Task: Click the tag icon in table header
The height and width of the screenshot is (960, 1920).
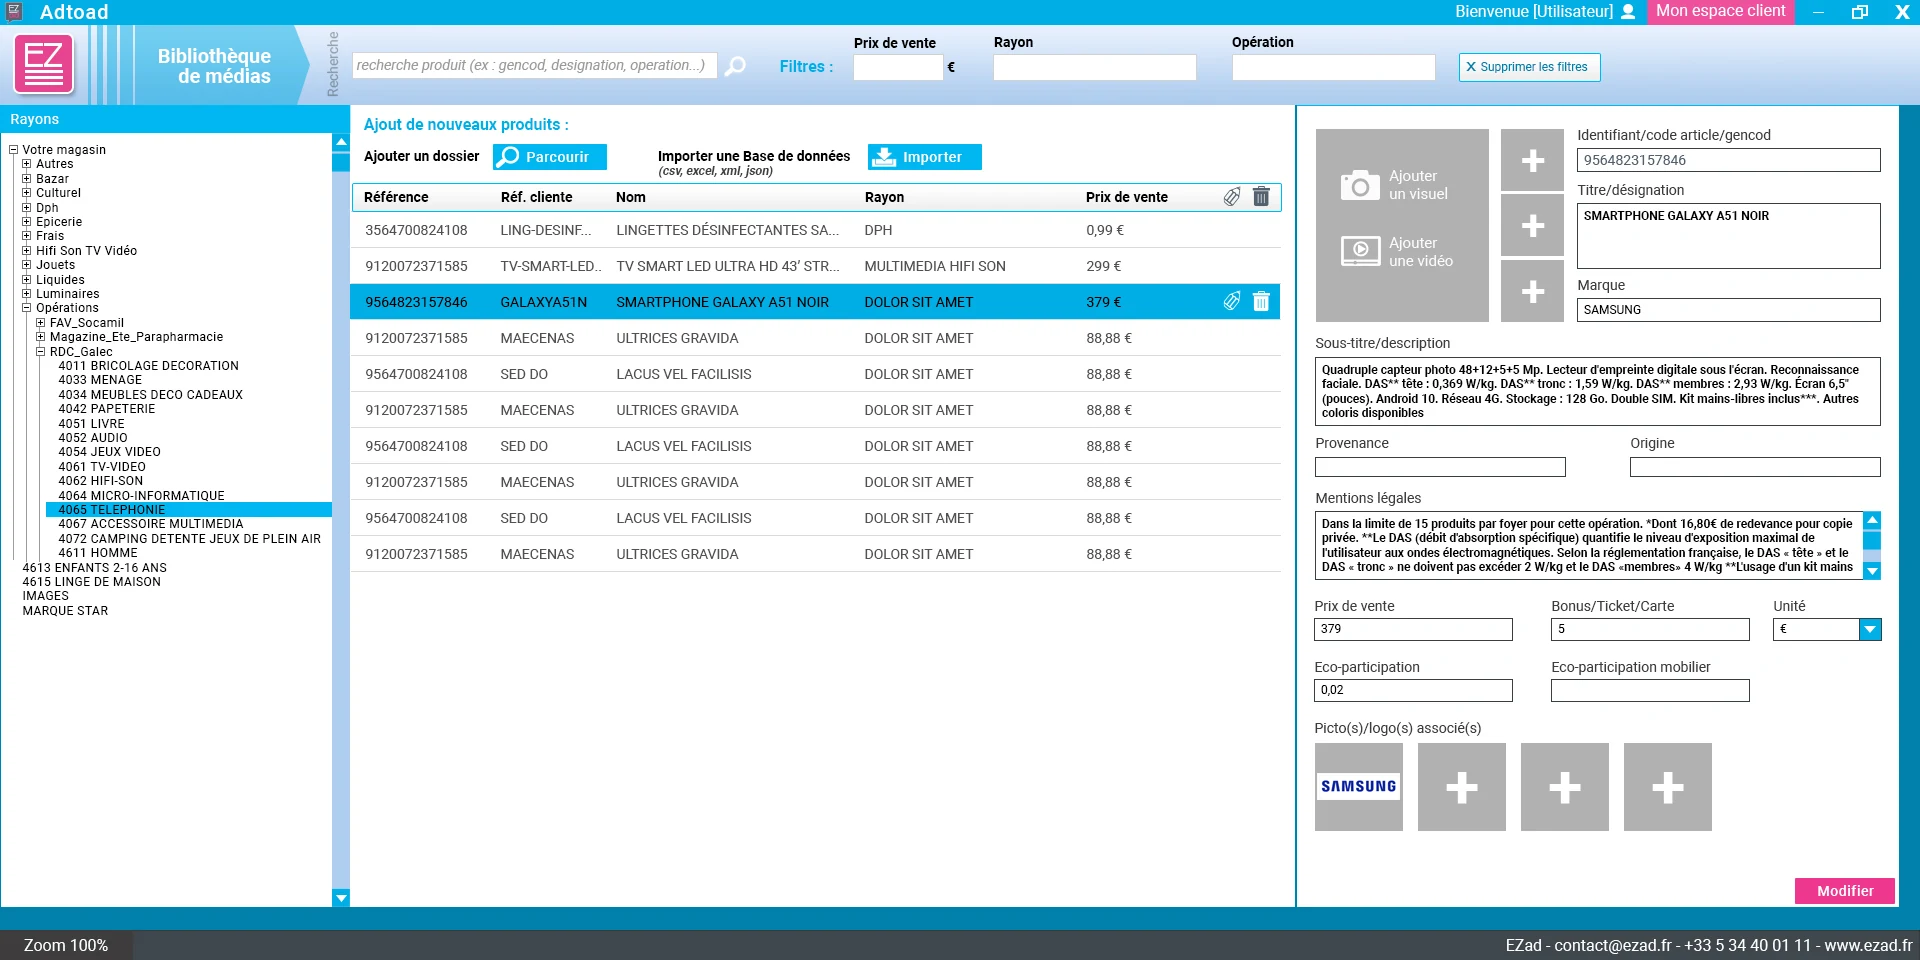Action: [1232, 197]
